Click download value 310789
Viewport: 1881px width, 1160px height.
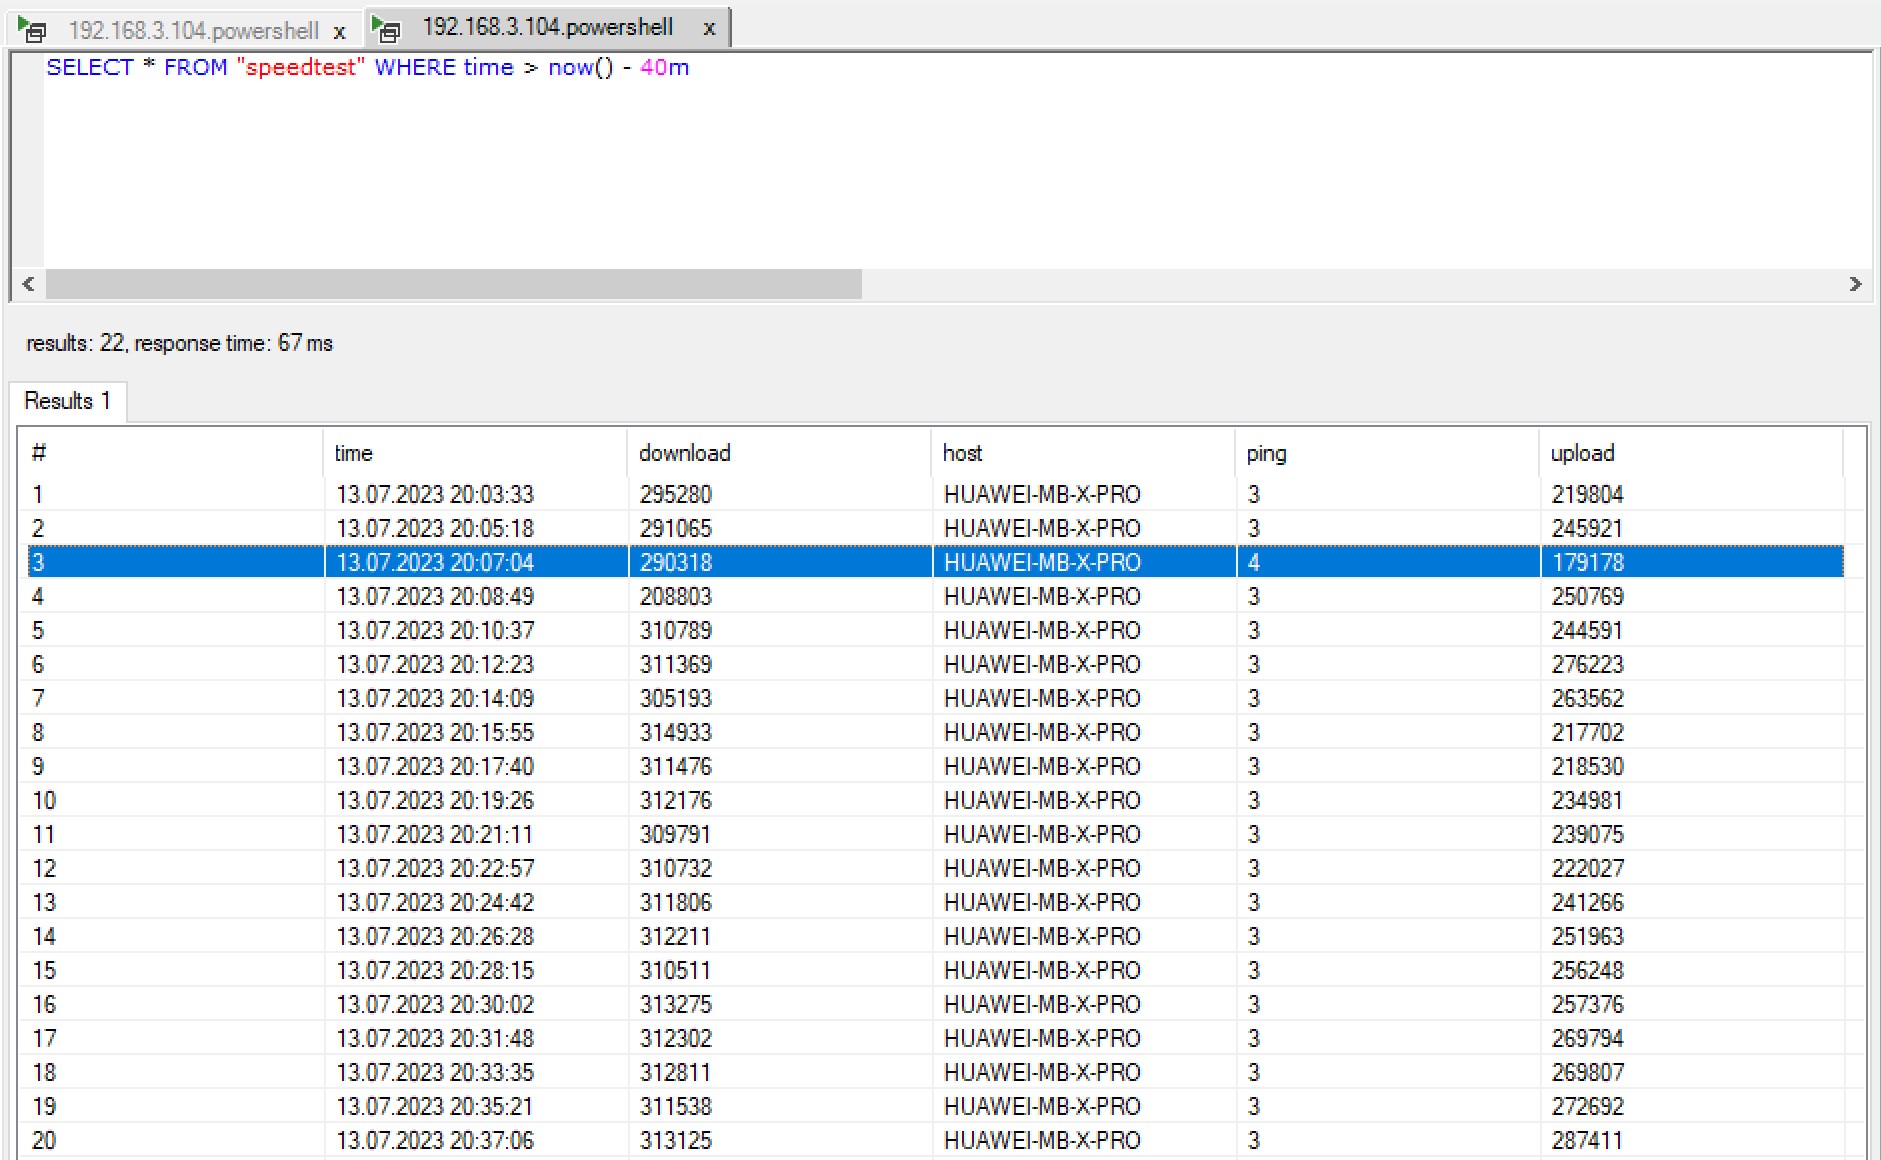point(676,630)
